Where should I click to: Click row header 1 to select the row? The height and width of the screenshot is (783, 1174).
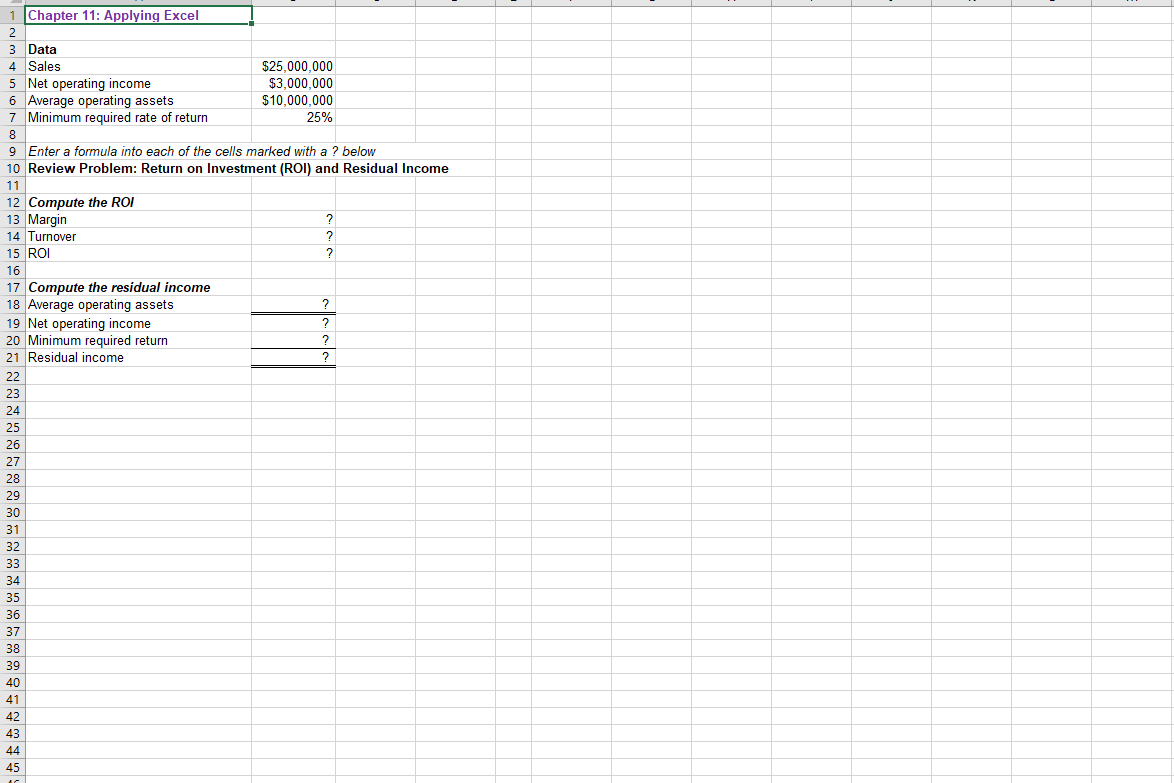click(x=12, y=15)
